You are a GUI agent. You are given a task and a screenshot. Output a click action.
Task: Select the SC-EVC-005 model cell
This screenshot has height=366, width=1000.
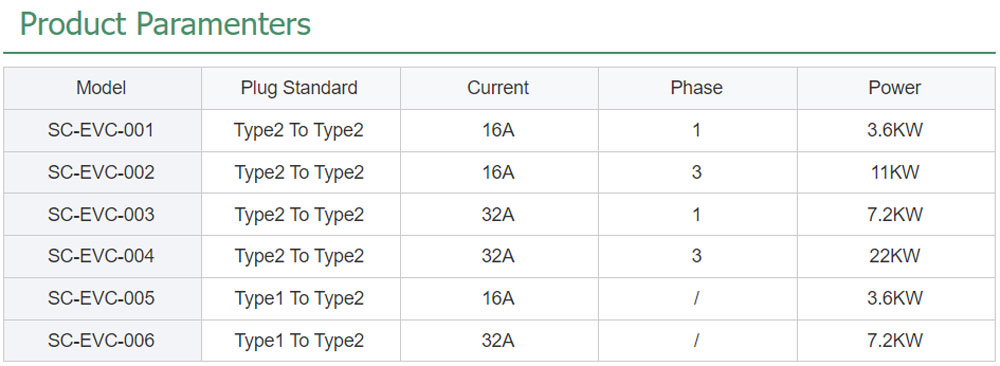(101, 298)
